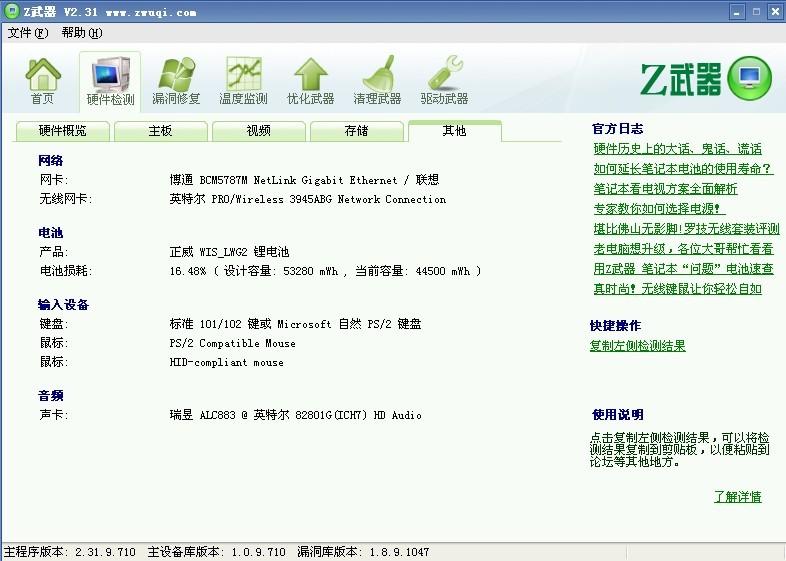Viewport: 786px width, 561px height.
Task: Click 主设备库版本 1.0.9.710 in status bar
Action: [x=217, y=552]
